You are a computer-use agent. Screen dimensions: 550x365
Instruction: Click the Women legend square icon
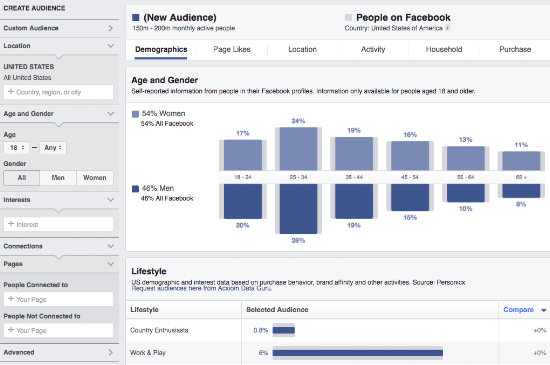pyautogui.click(x=135, y=114)
